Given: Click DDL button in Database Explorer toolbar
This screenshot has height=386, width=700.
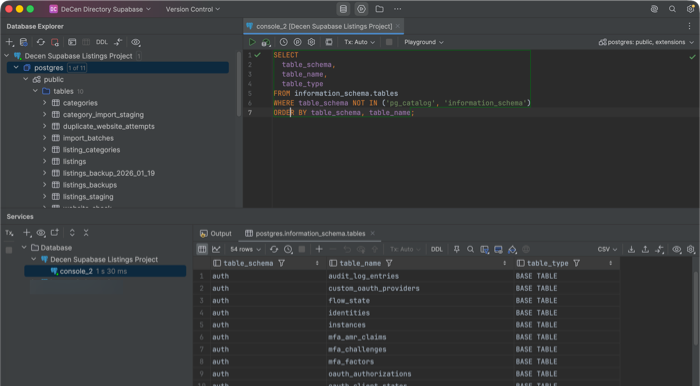Looking at the screenshot, I should 102,42.
